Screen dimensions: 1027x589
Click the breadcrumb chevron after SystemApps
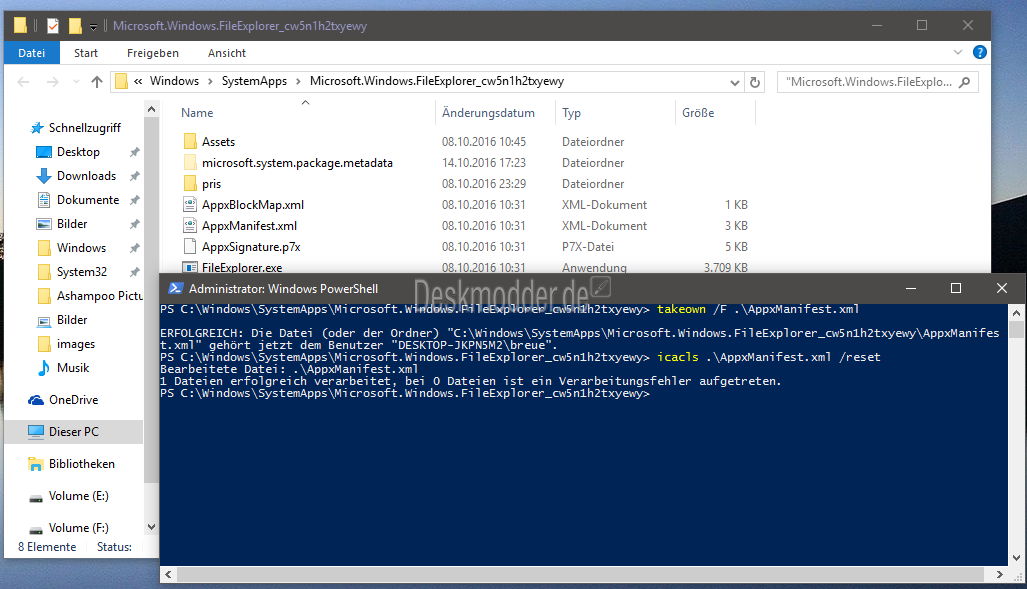(298, 81)
